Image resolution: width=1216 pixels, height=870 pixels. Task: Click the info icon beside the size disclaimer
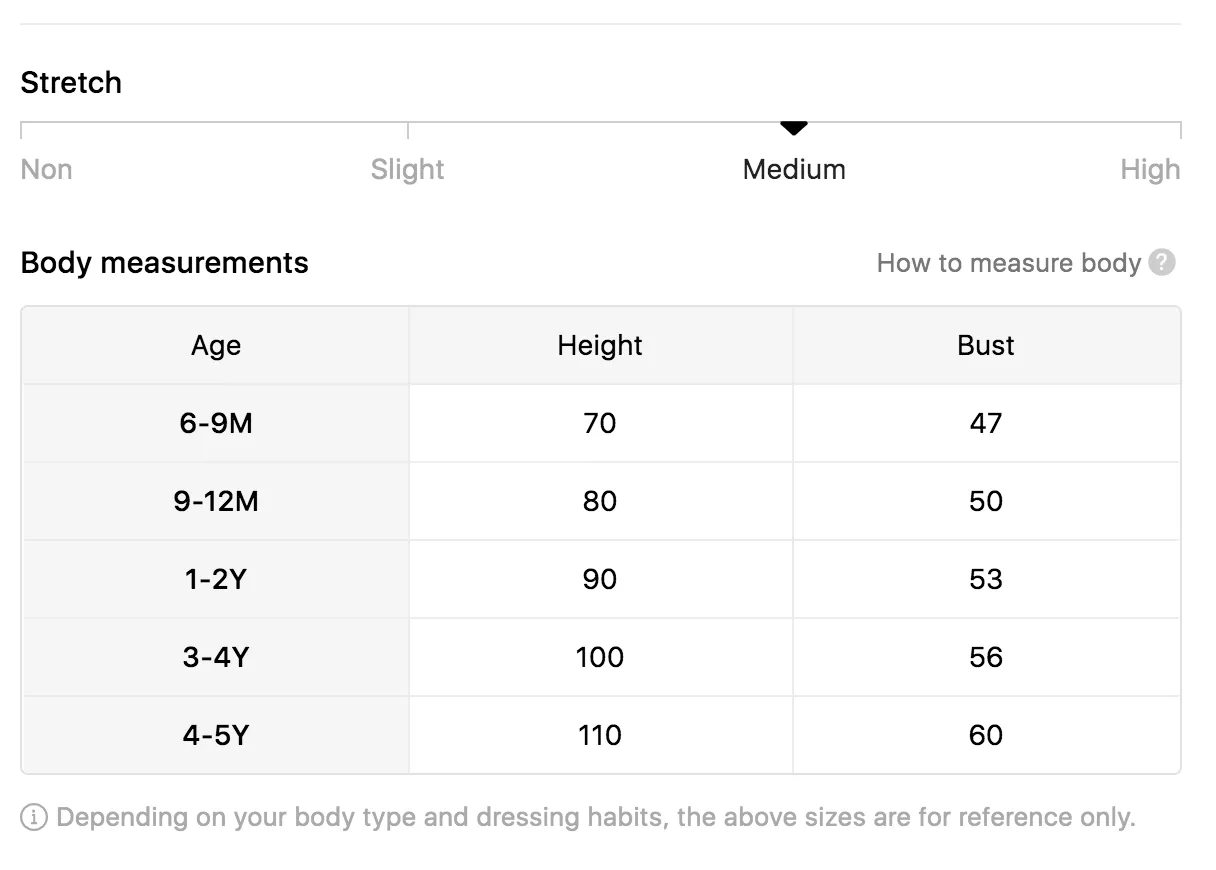(x=34, y=818)
